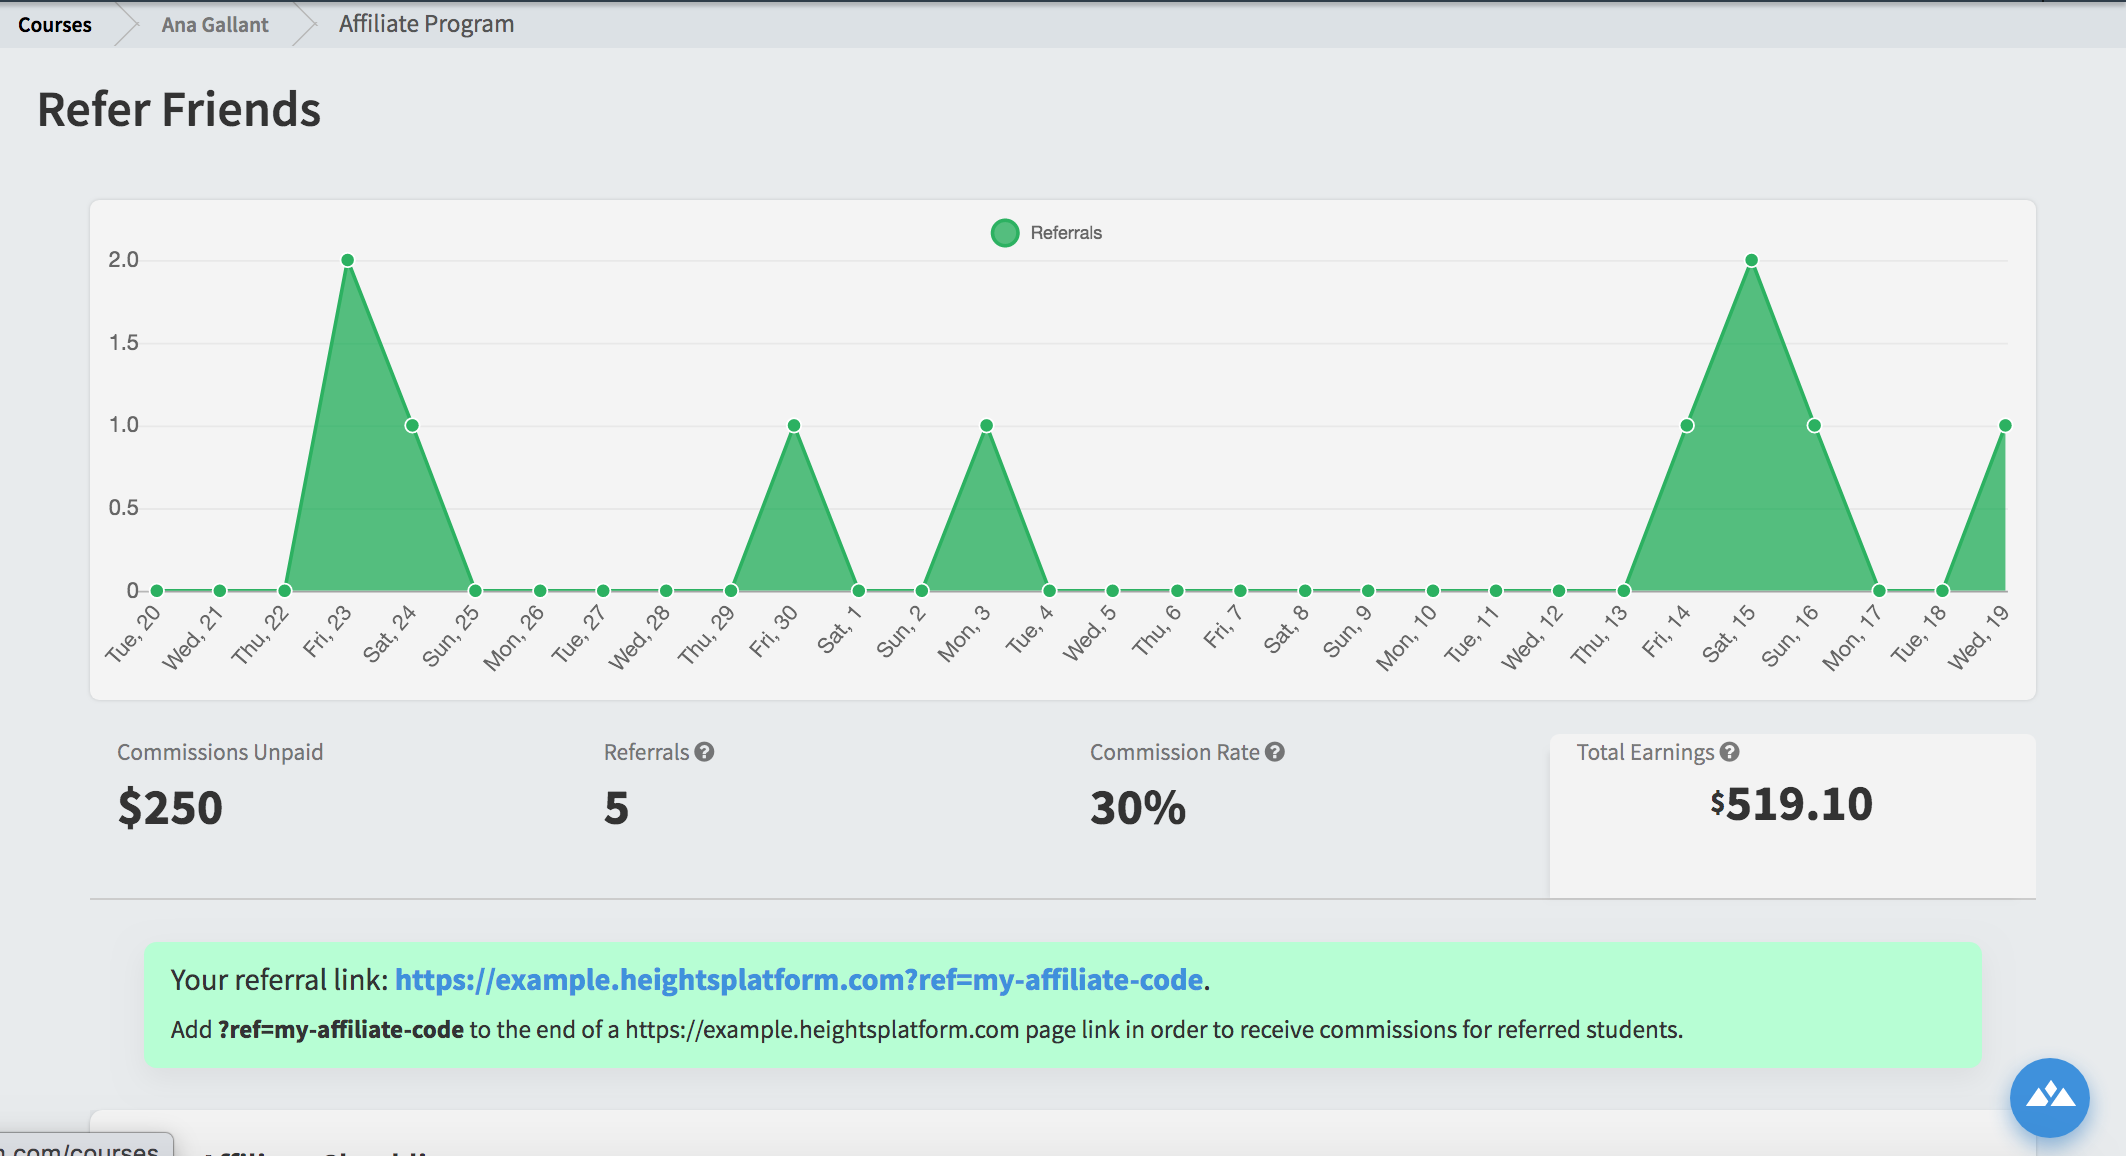Click the Referrals legend label text

(x=1066, y=233)
